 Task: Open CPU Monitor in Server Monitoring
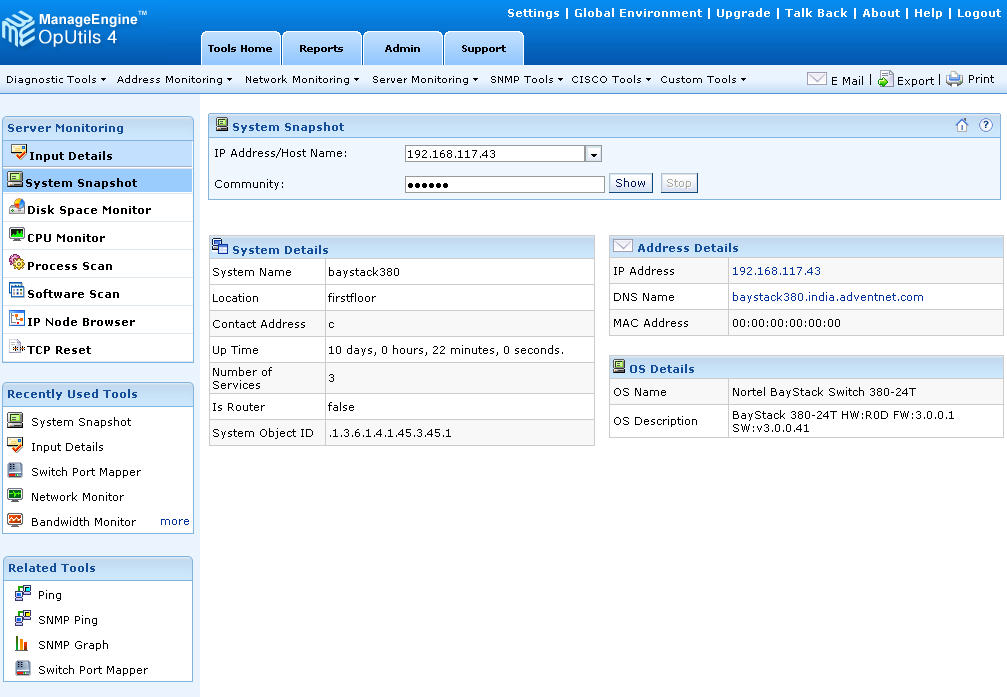[66, 238]
